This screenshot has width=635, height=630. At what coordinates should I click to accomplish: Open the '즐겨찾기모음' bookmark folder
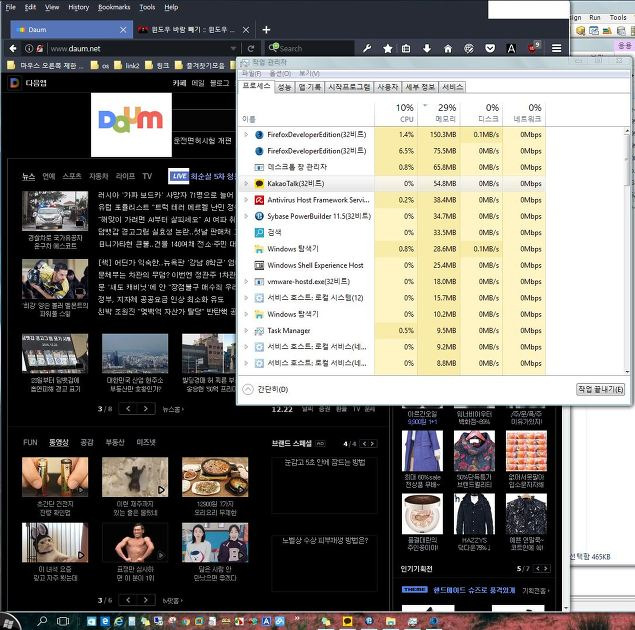200,65
